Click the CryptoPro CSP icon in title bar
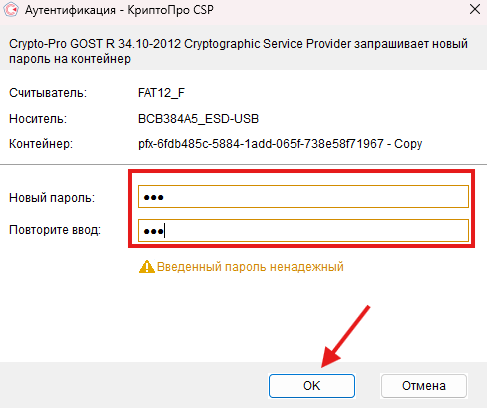The height and width of the screenshot is (408, 487). (10, 9)
